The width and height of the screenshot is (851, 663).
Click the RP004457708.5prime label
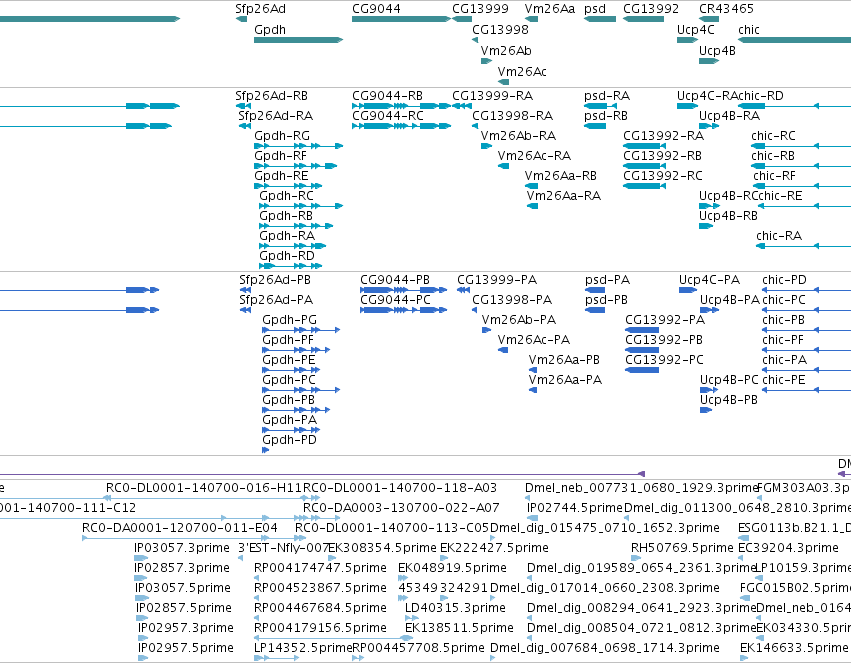tap(418, 648)
